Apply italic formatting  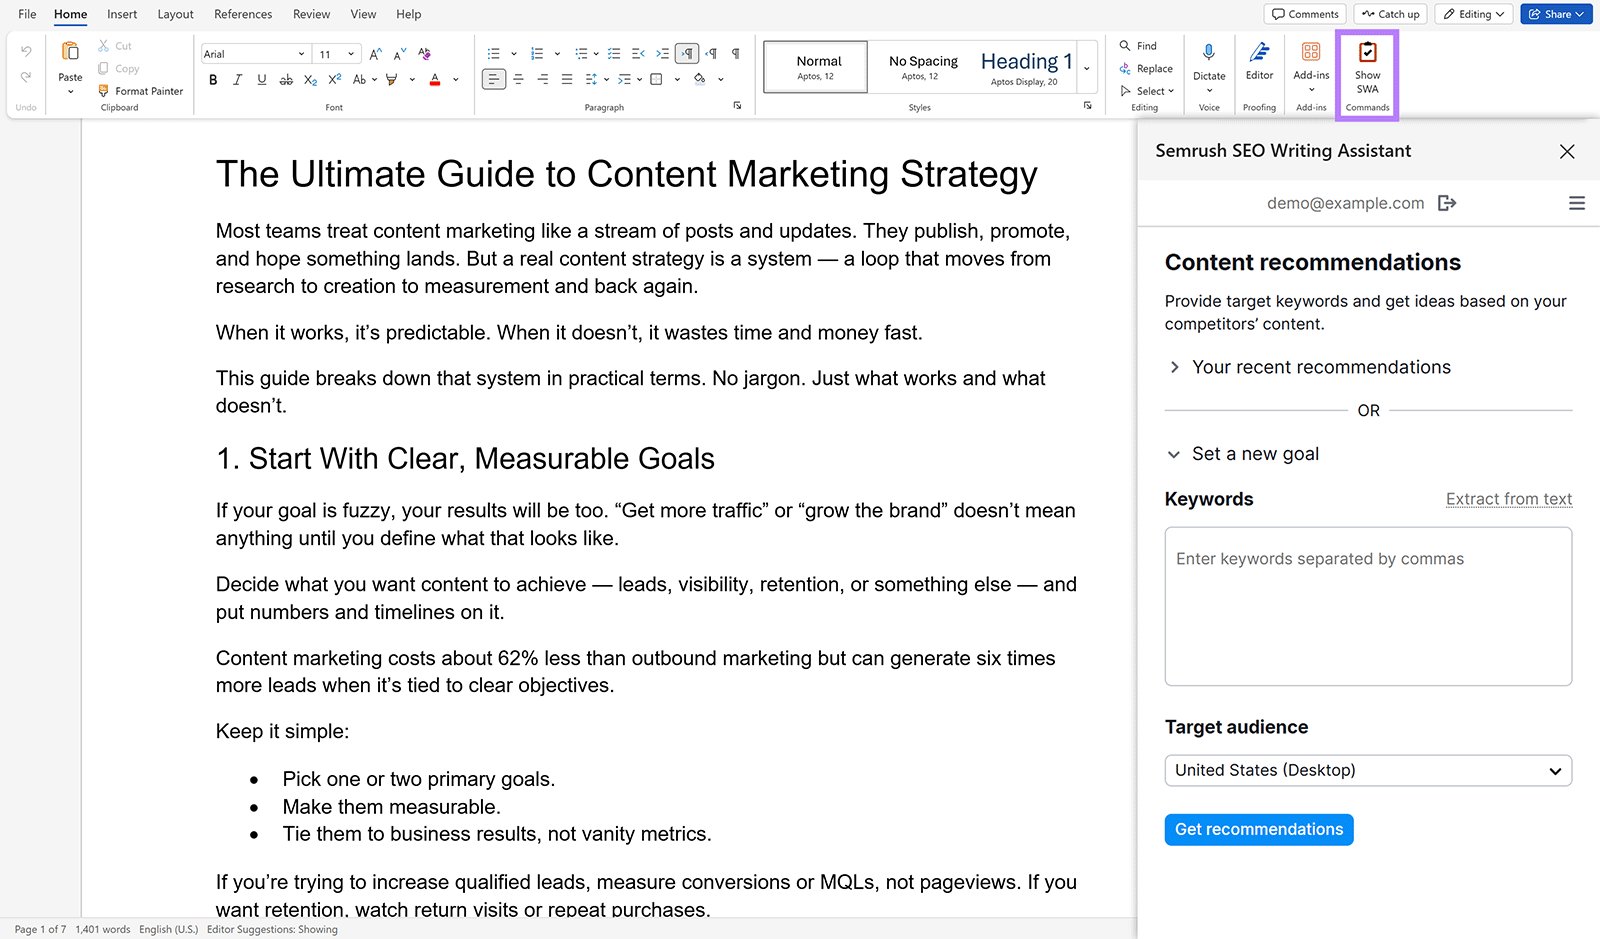click(x=236, y=79)
